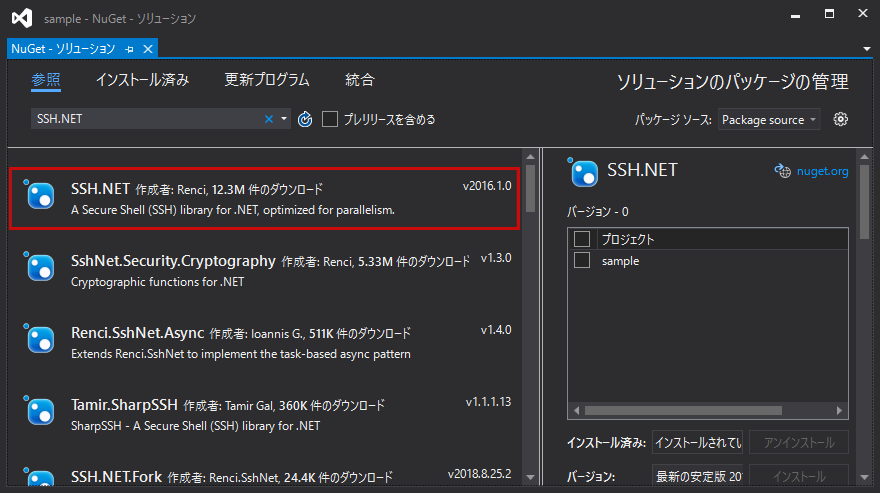
Task: Switch to the インストール済み tab
Action: coord(143,80)
